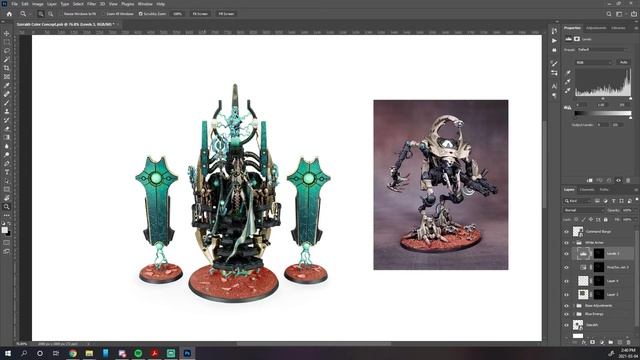Hide the Command Barge layer
640x360 pixels.
tap(566, 231)
